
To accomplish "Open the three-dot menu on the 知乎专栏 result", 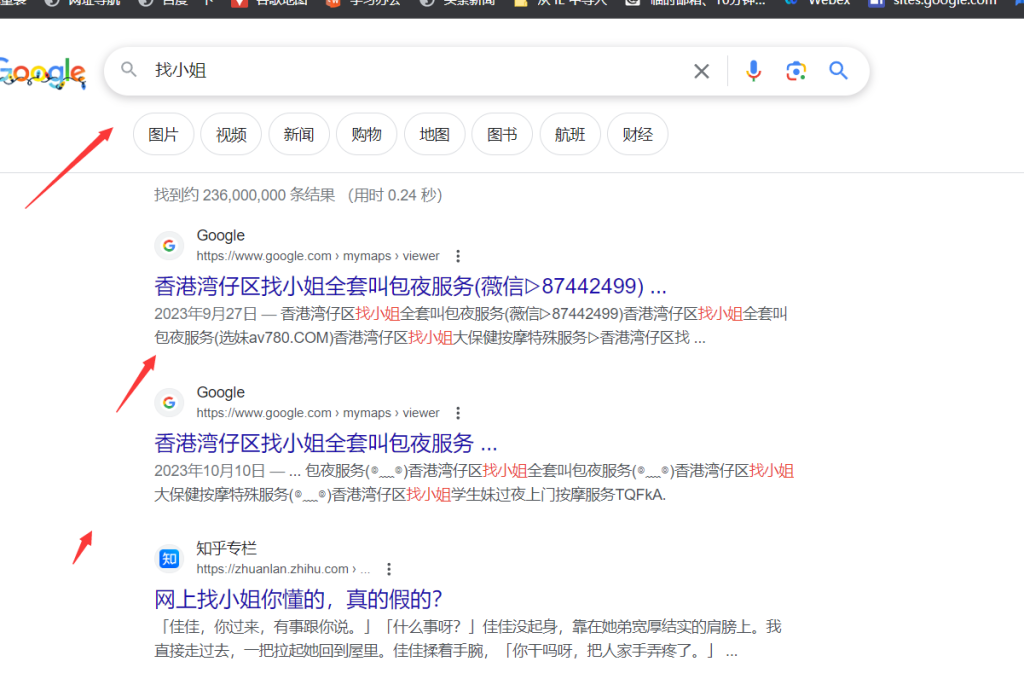I will (389, 568).
